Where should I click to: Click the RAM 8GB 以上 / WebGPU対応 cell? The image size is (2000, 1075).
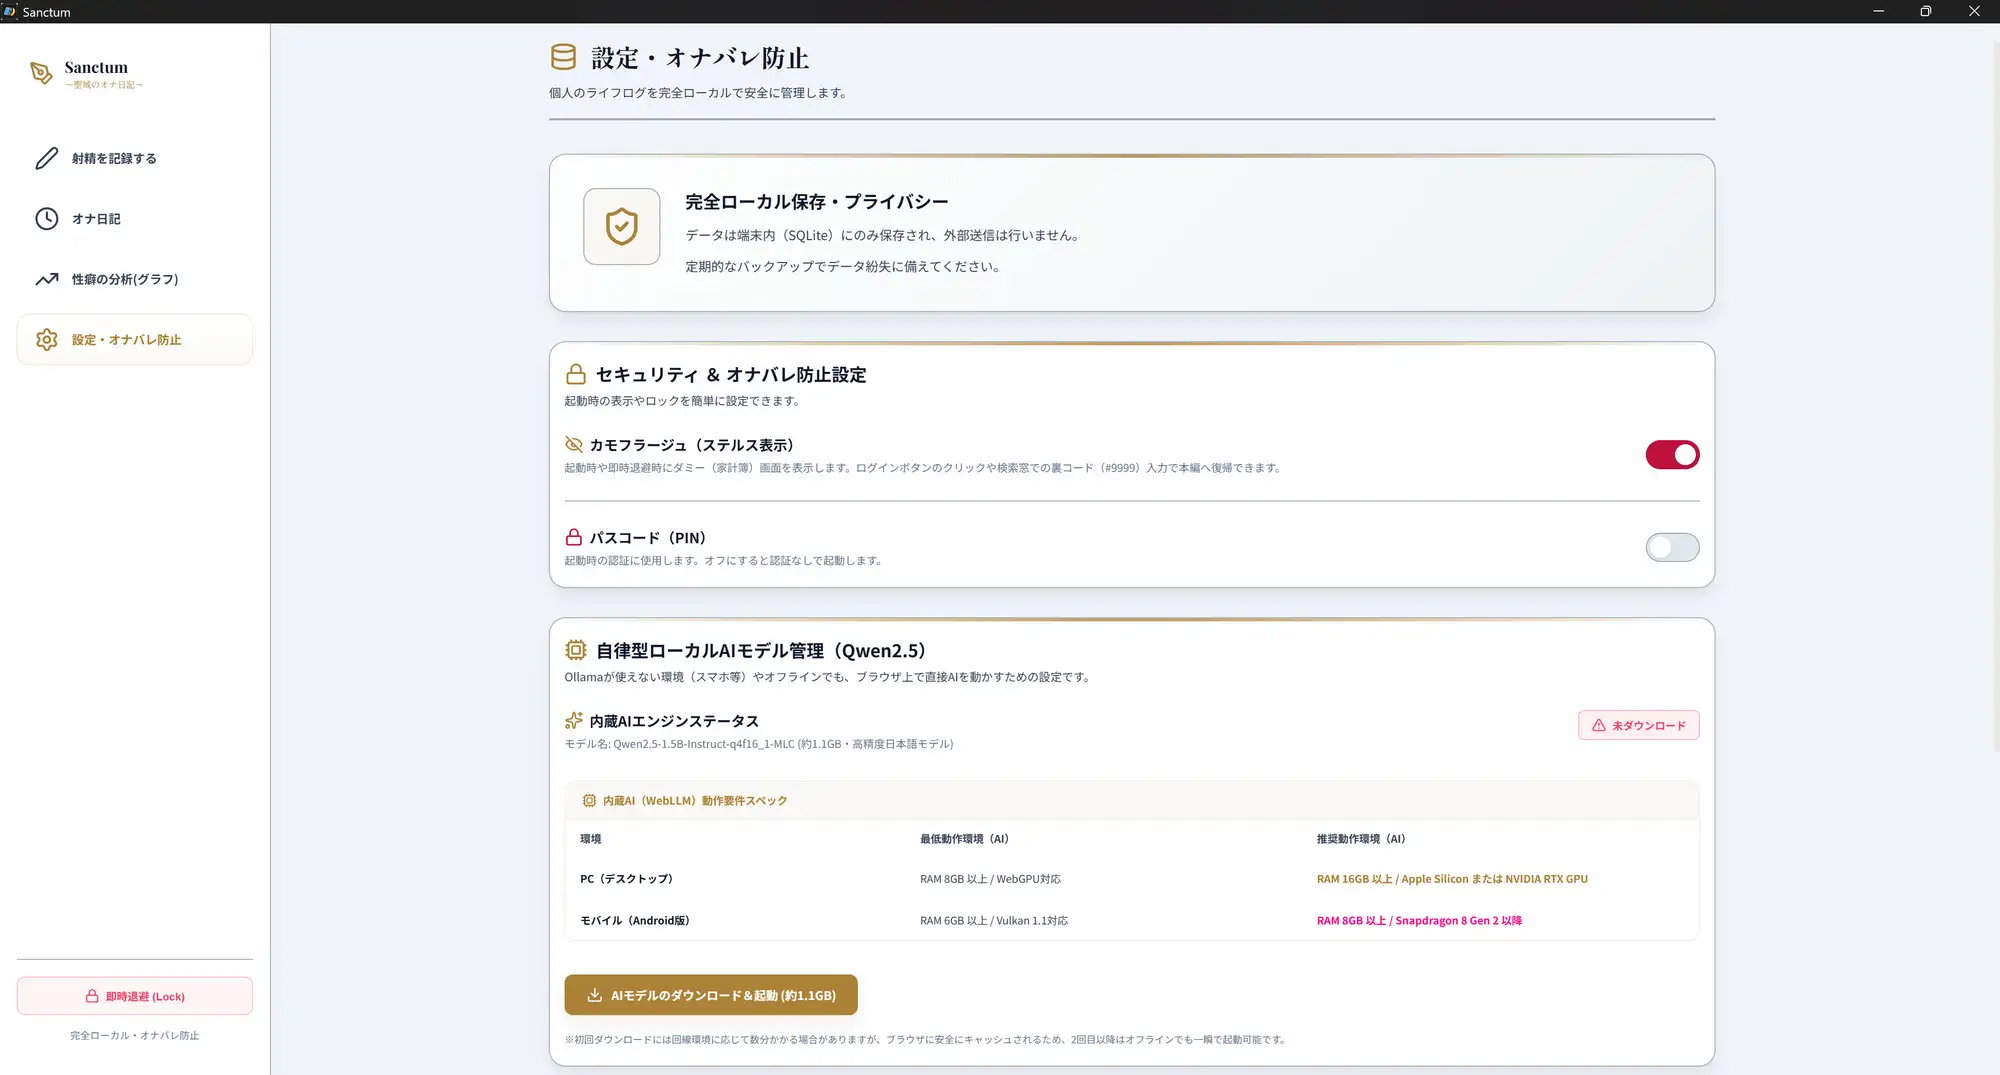(990, 879)
